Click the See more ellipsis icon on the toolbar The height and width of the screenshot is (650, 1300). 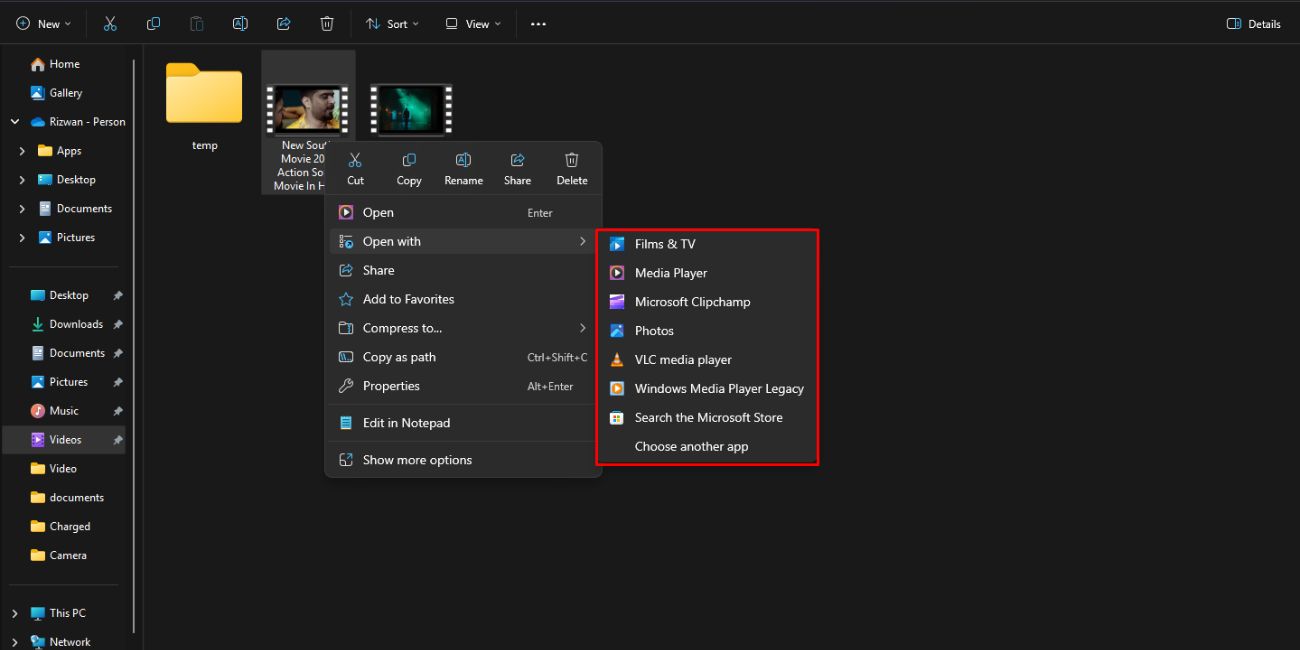click(538, 23)
